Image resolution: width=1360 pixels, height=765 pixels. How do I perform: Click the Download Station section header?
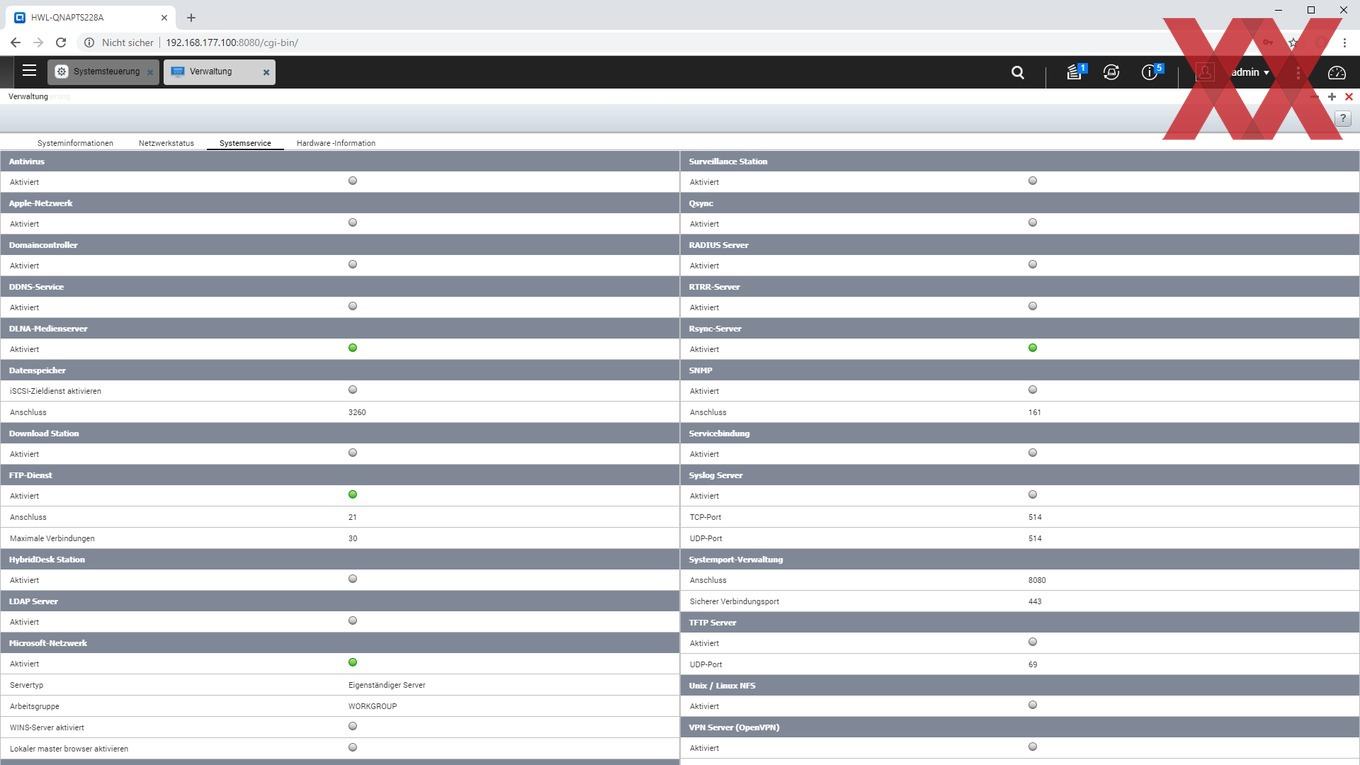340,433
